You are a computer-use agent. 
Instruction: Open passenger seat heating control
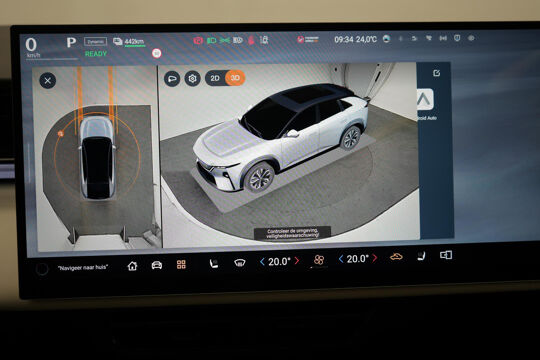point(421,256)
